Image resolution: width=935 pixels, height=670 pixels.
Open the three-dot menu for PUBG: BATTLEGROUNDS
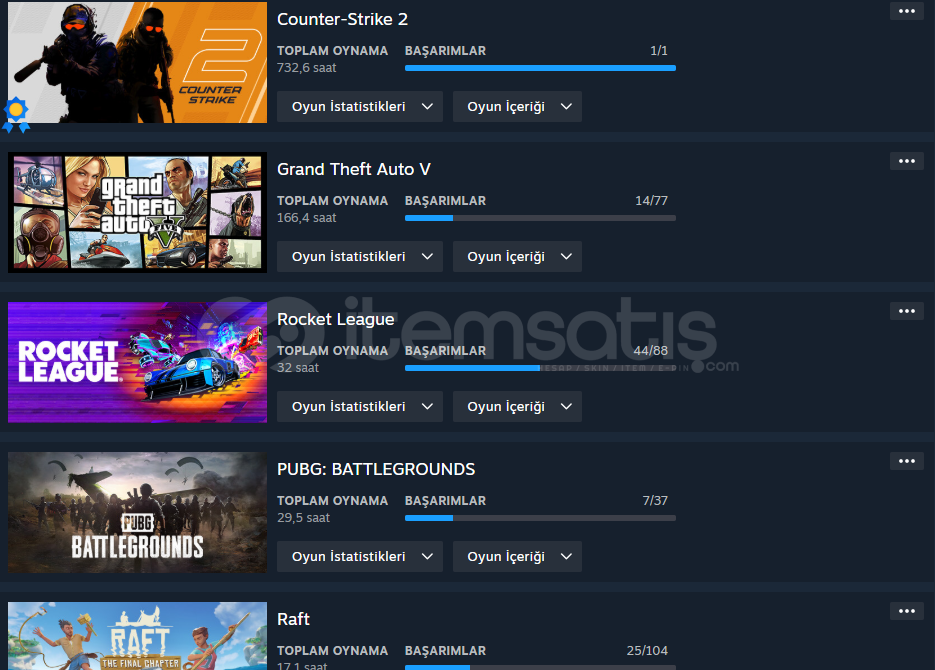click(906, 461)
